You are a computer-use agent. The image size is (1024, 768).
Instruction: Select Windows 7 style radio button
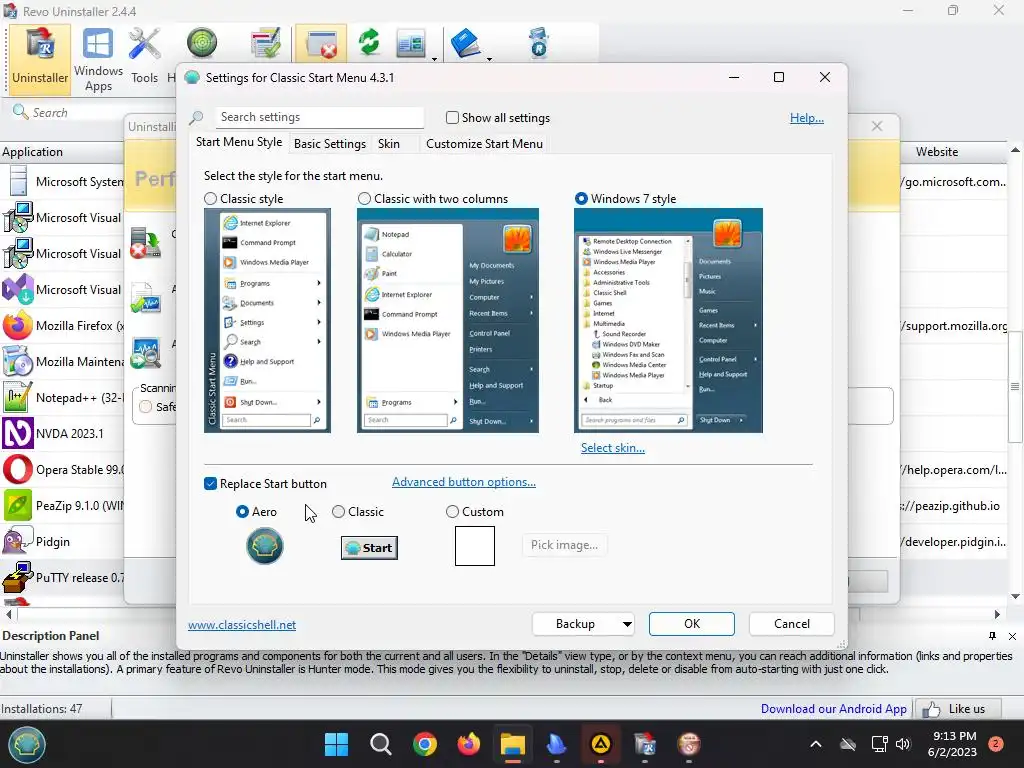[x=581, y=199]
